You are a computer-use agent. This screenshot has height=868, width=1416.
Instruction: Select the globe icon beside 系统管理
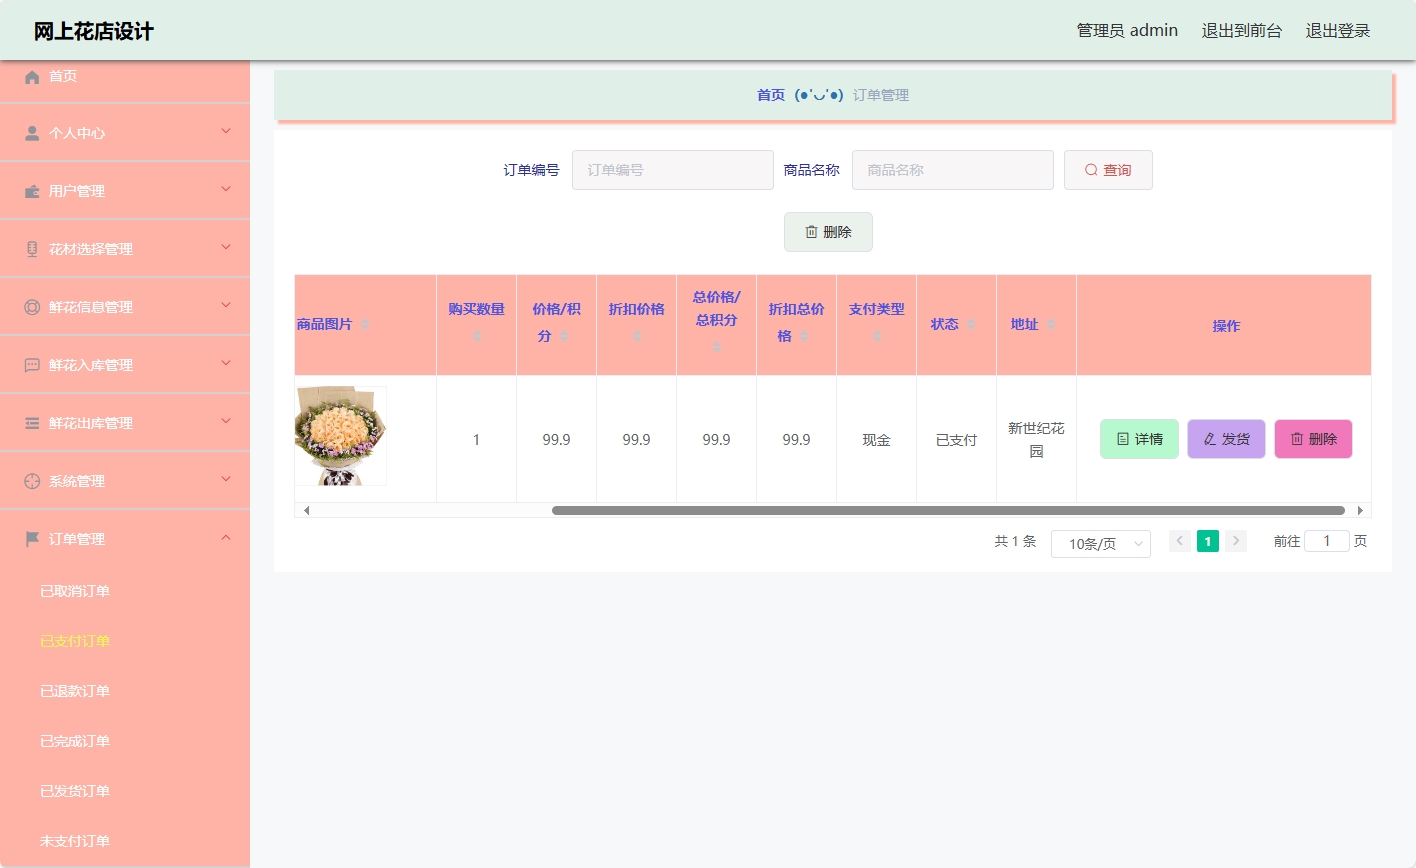point(31,480)
